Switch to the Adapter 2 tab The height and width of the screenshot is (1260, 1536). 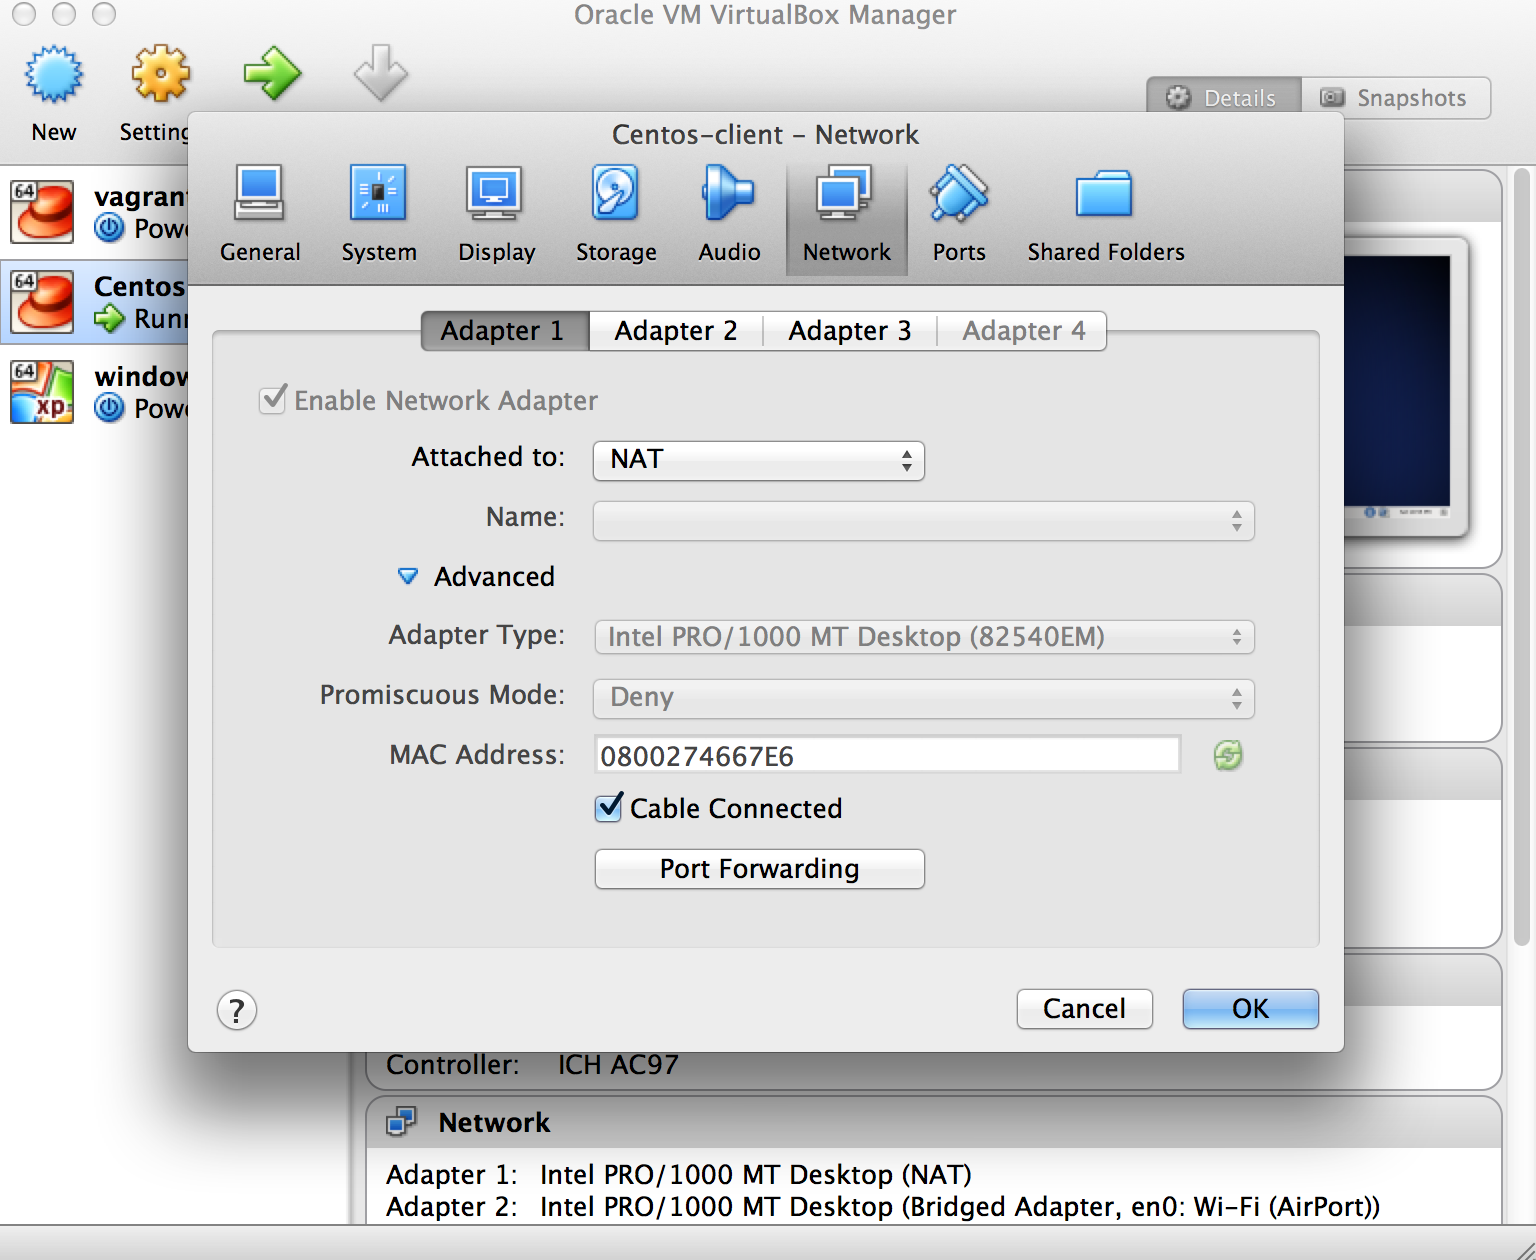[x=676, y=331]
